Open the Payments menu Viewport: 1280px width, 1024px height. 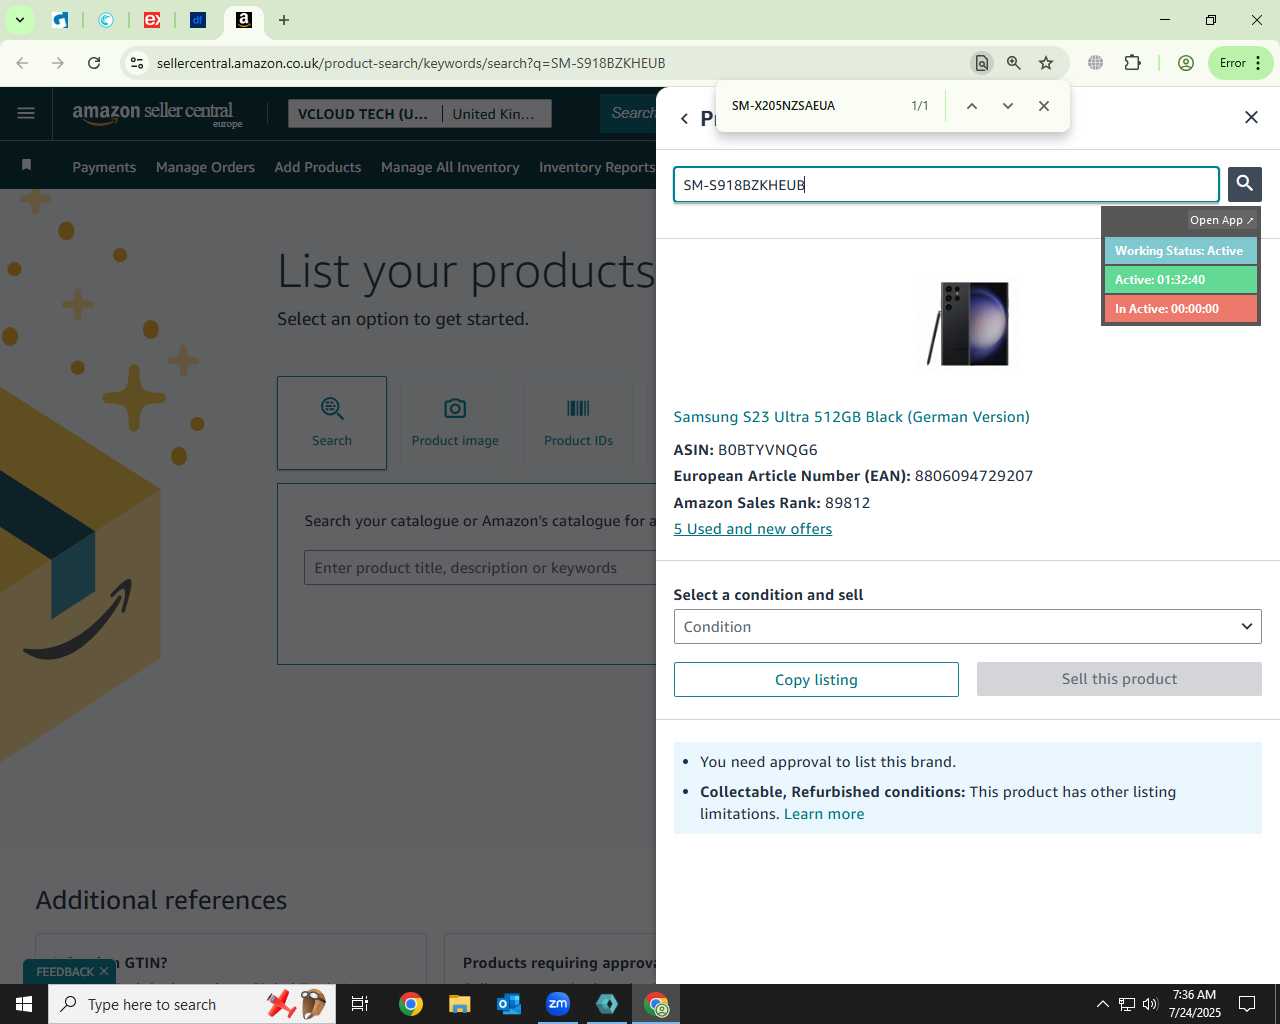coord(104,167)
